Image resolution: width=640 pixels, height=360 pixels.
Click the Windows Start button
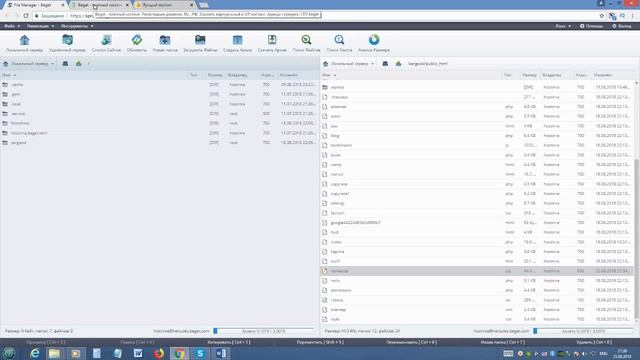pos(9,353)
